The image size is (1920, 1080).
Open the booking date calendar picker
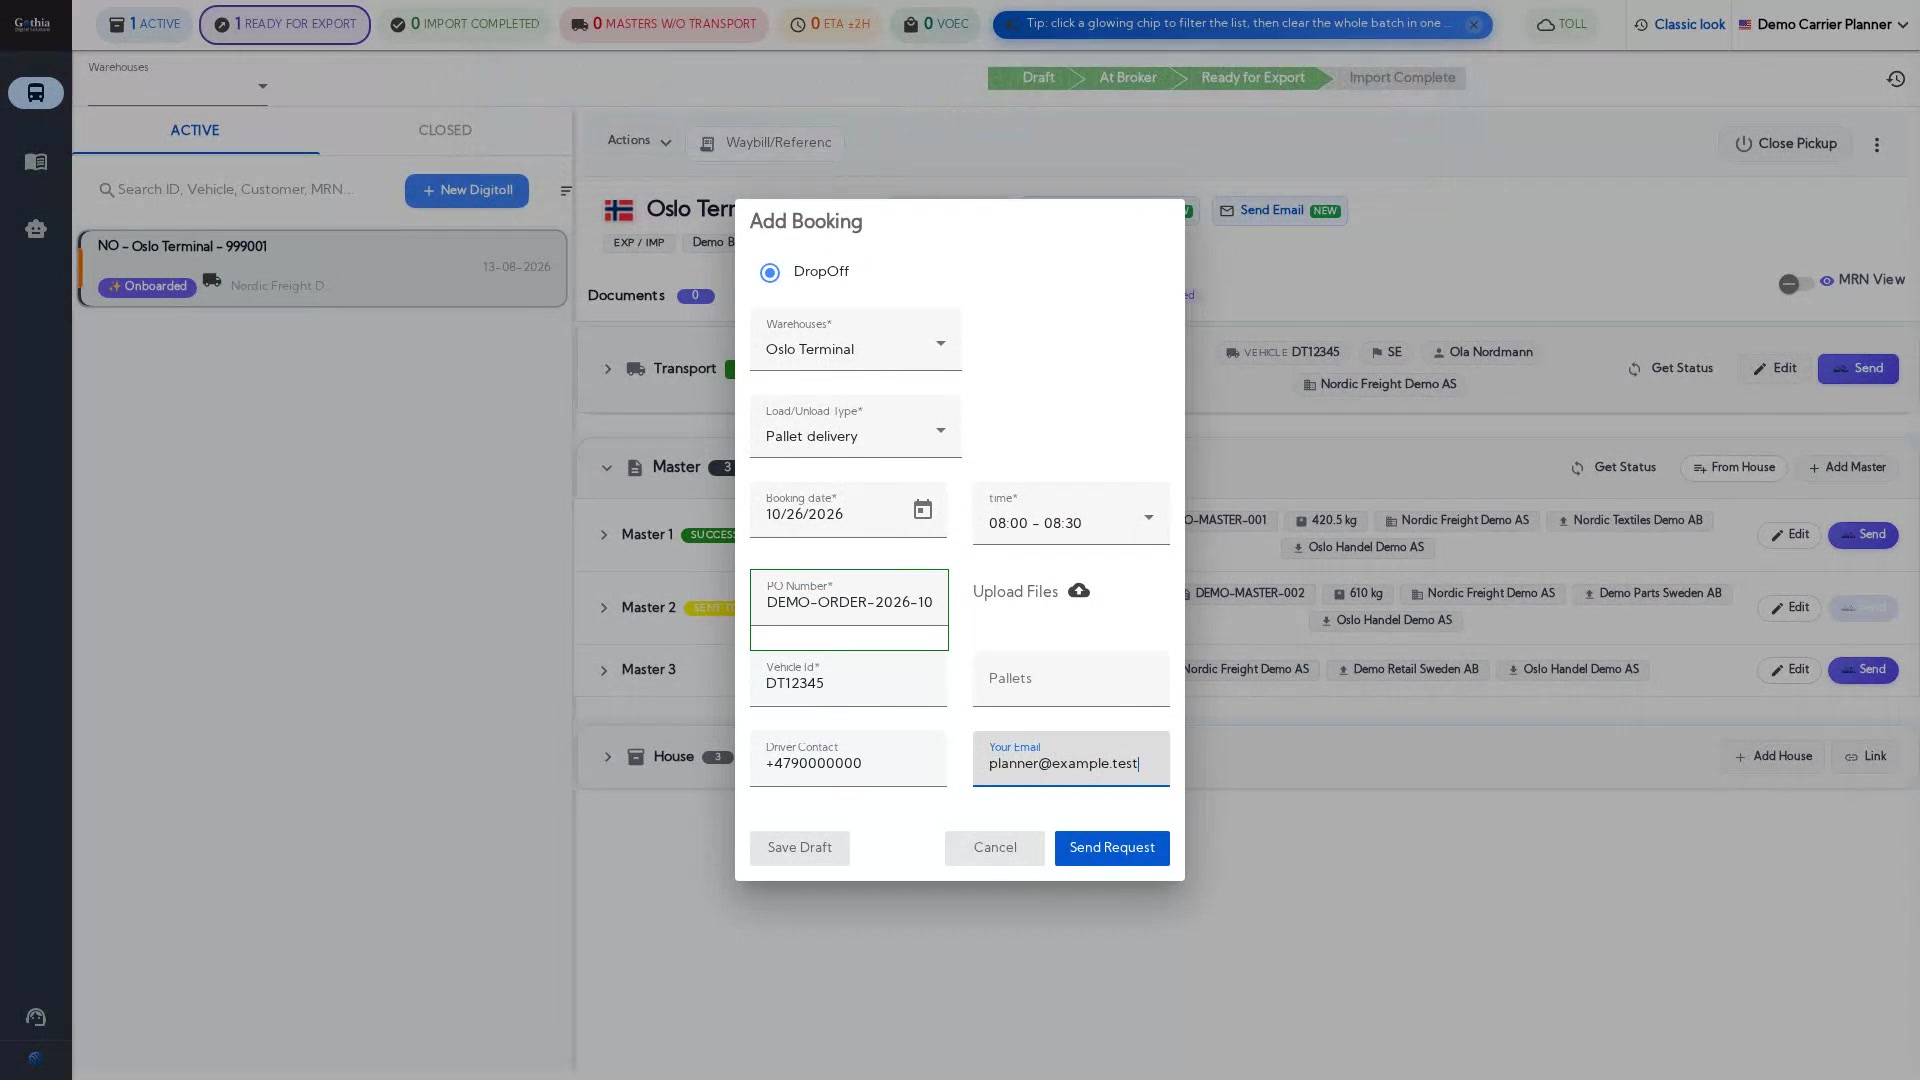pyautogui.click(x=923, y=510)
